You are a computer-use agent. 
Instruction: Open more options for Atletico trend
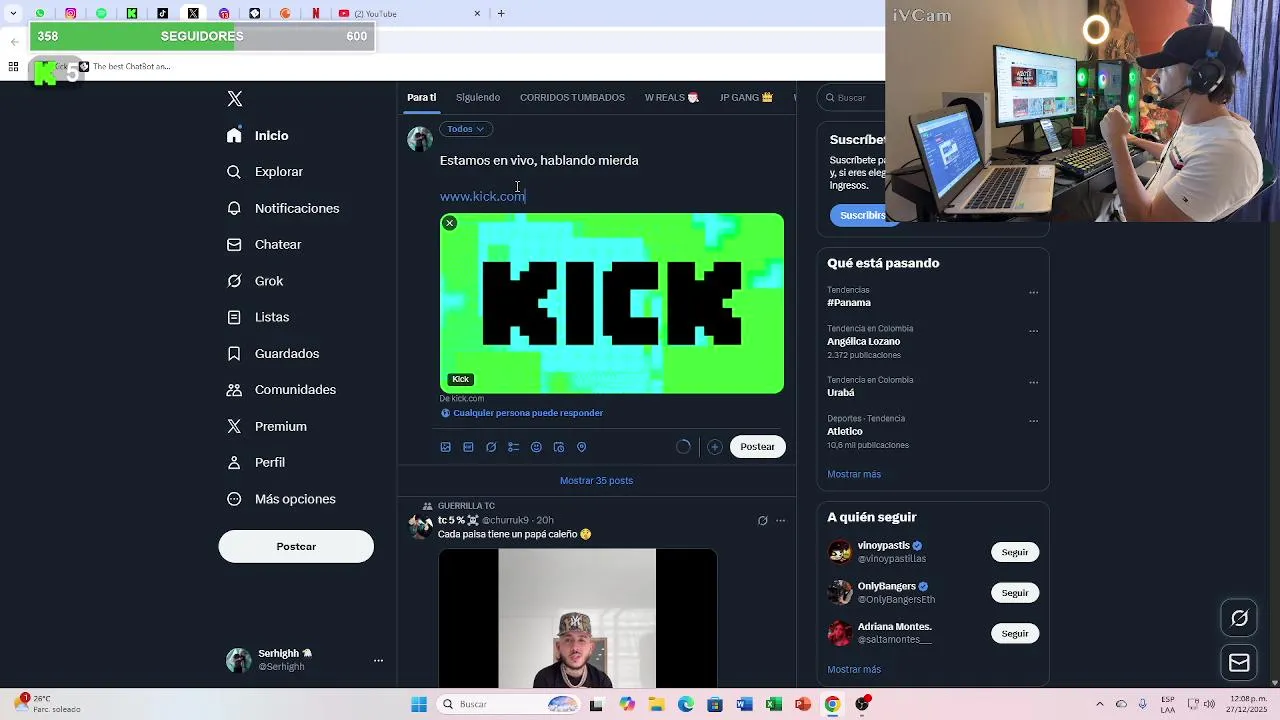1033,421
